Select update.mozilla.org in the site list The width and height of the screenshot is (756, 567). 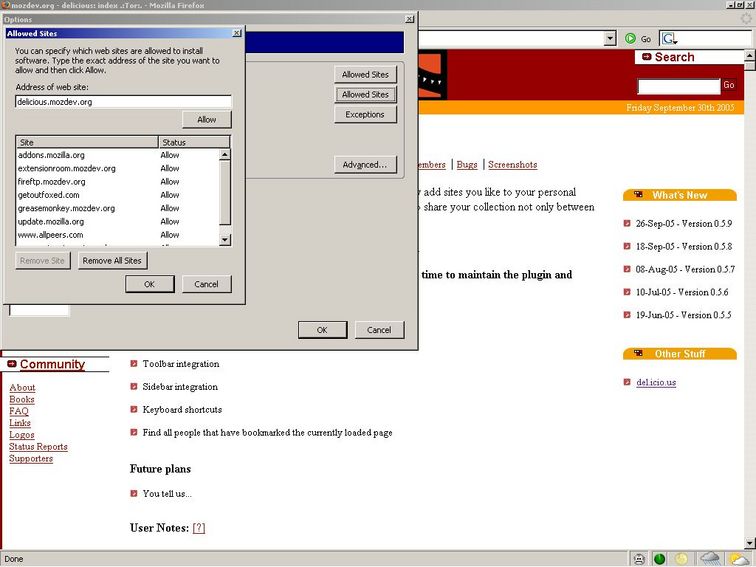coord(117,221)
